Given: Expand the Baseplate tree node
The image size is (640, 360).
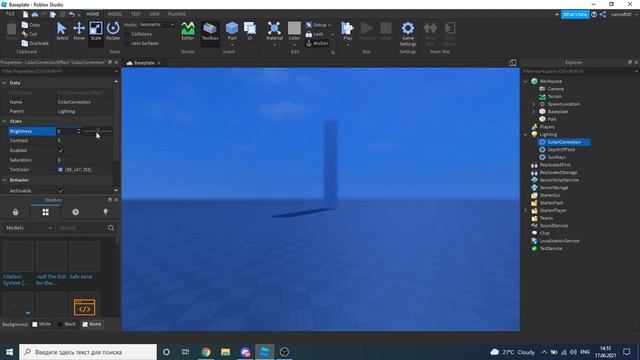Looking at the screenshot, I should click(x=533, y=111).
